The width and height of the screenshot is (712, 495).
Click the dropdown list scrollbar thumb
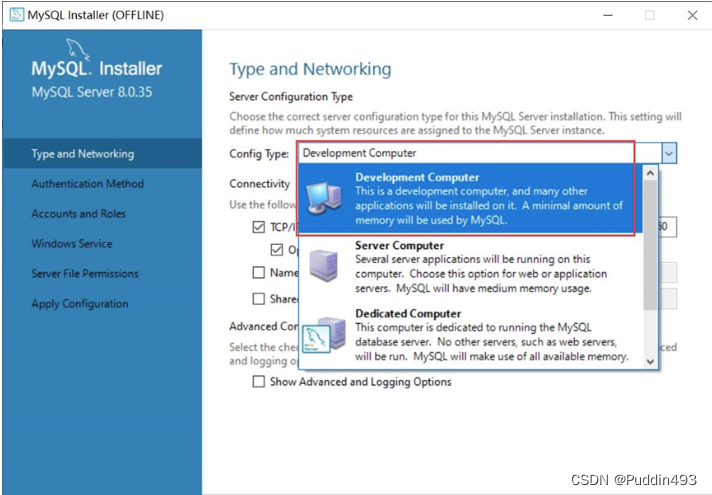tap(650, 245)
